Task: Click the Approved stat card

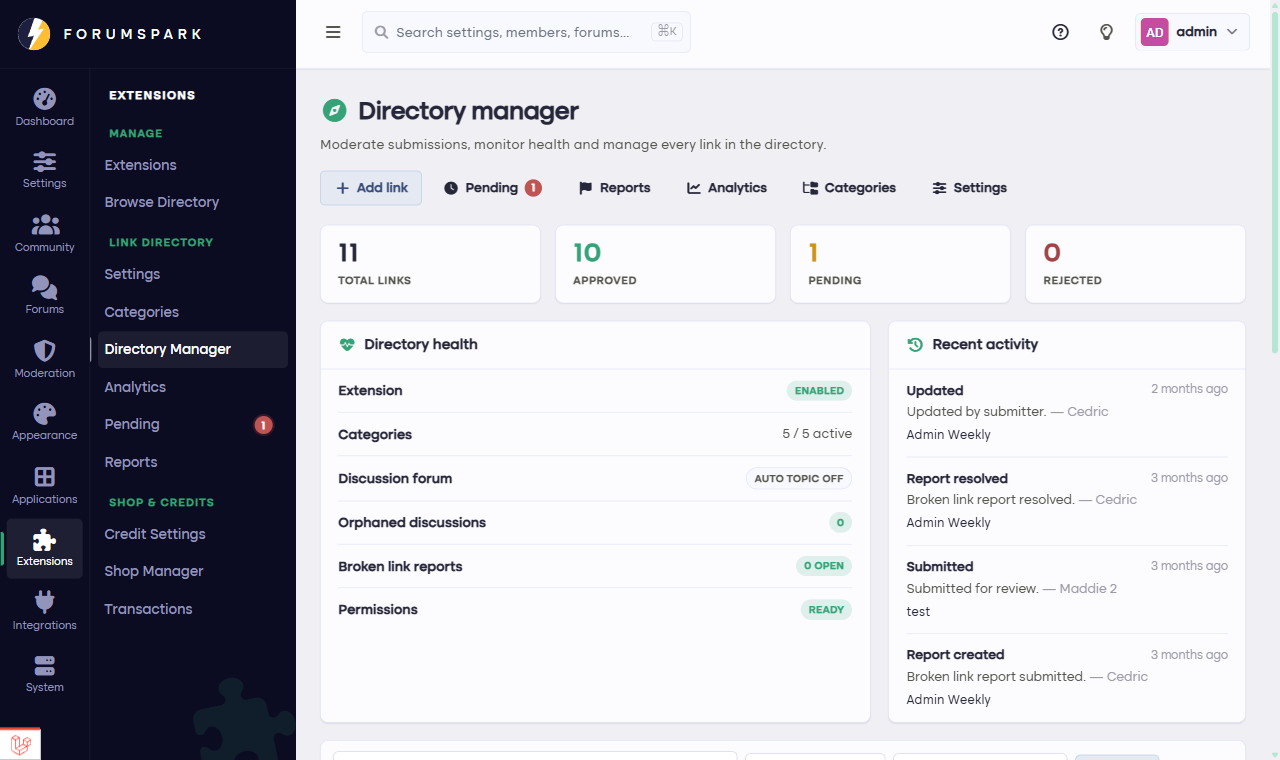Action: (x=665, y=264)
